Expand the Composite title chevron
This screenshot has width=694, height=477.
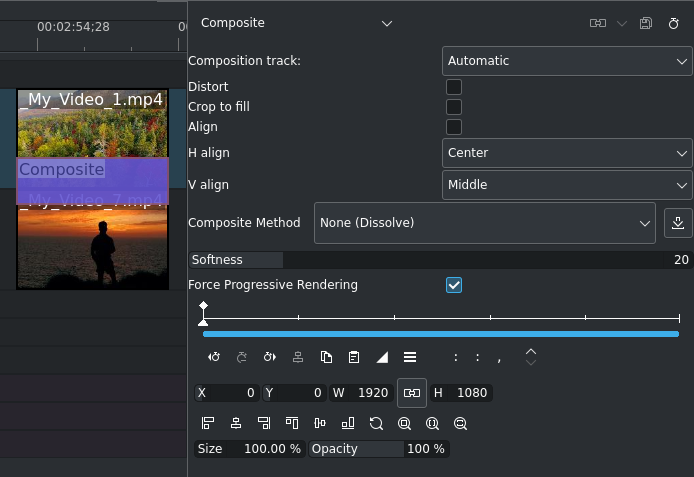387,23
